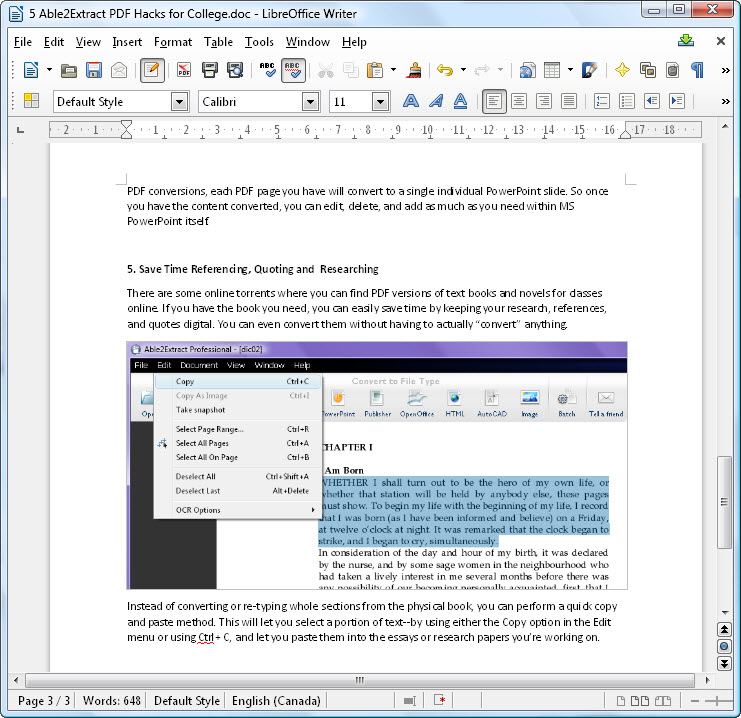Open the Navigation circle button
The height and width of the screenshot is (718, 741).
(724, 646)
